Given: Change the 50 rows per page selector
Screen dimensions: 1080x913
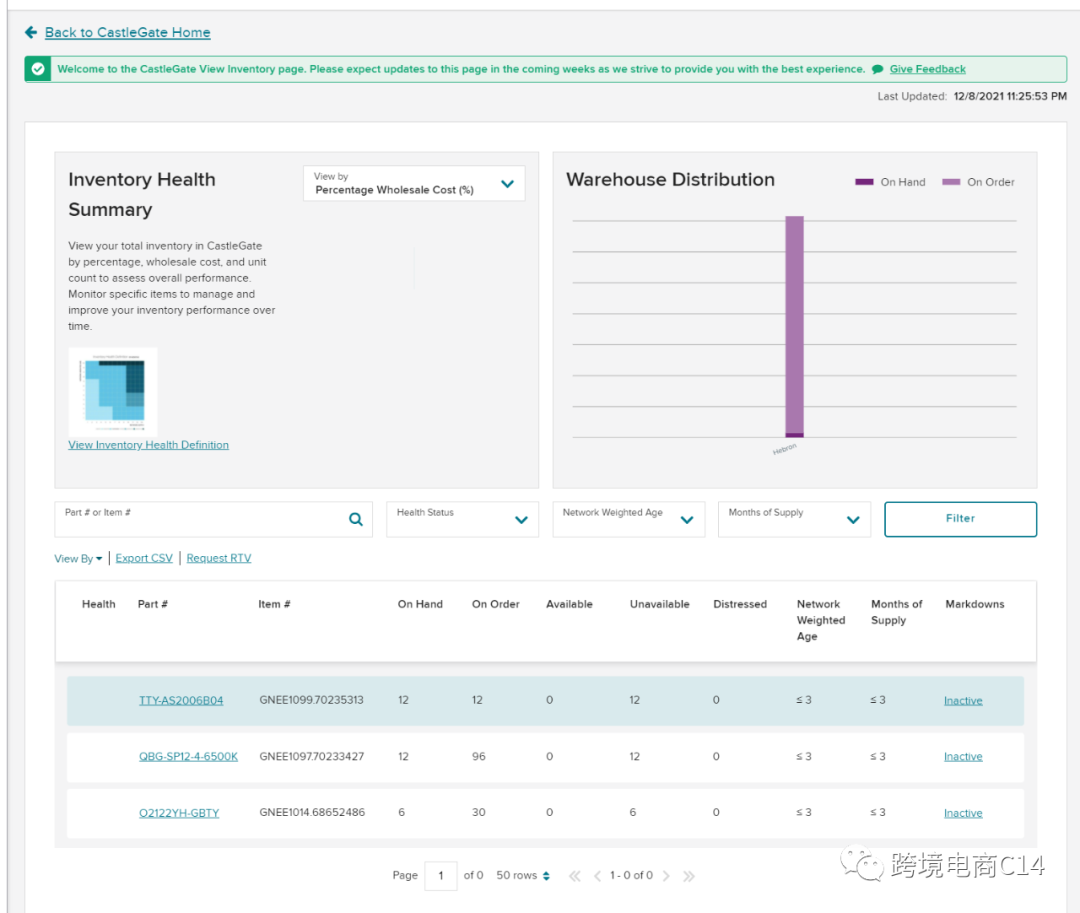Looking at the screenshot, I should click(x=523, y=876).
